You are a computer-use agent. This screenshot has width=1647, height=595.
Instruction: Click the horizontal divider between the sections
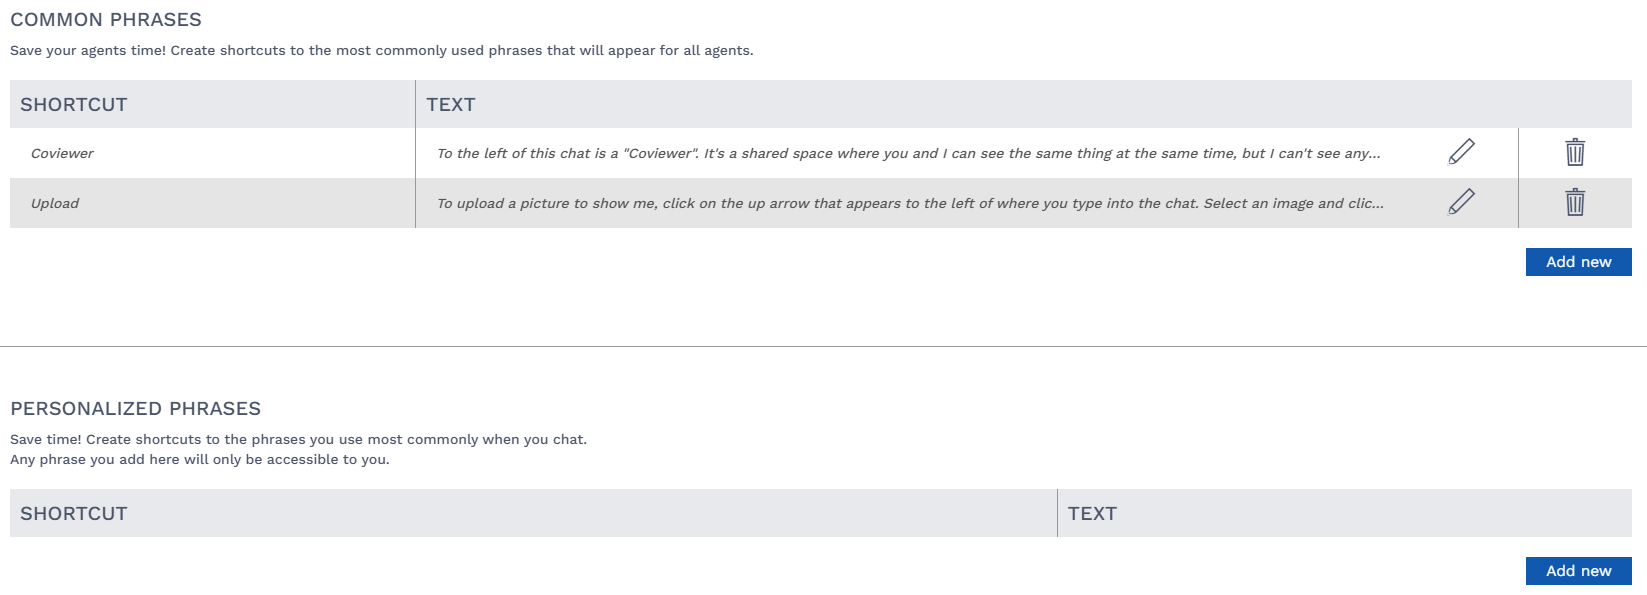(823, 347)
